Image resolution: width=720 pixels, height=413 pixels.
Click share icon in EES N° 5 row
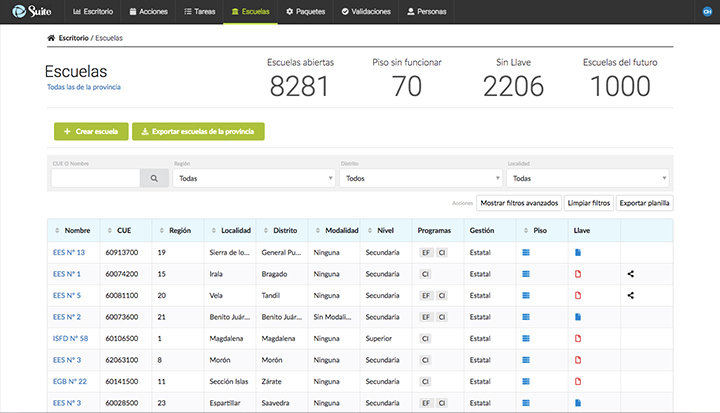pyautogui.click(x=631, y=295)
